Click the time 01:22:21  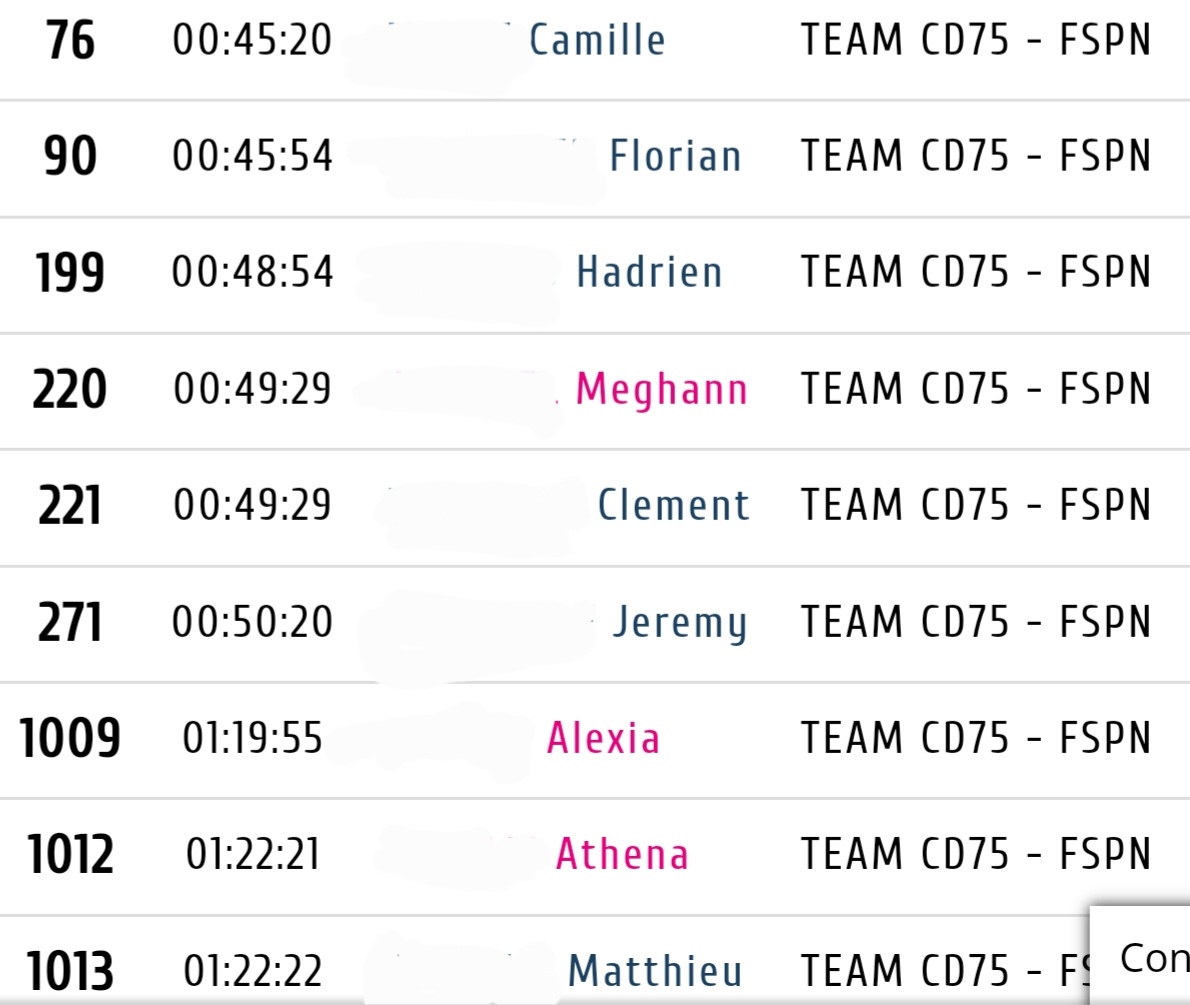252,855
